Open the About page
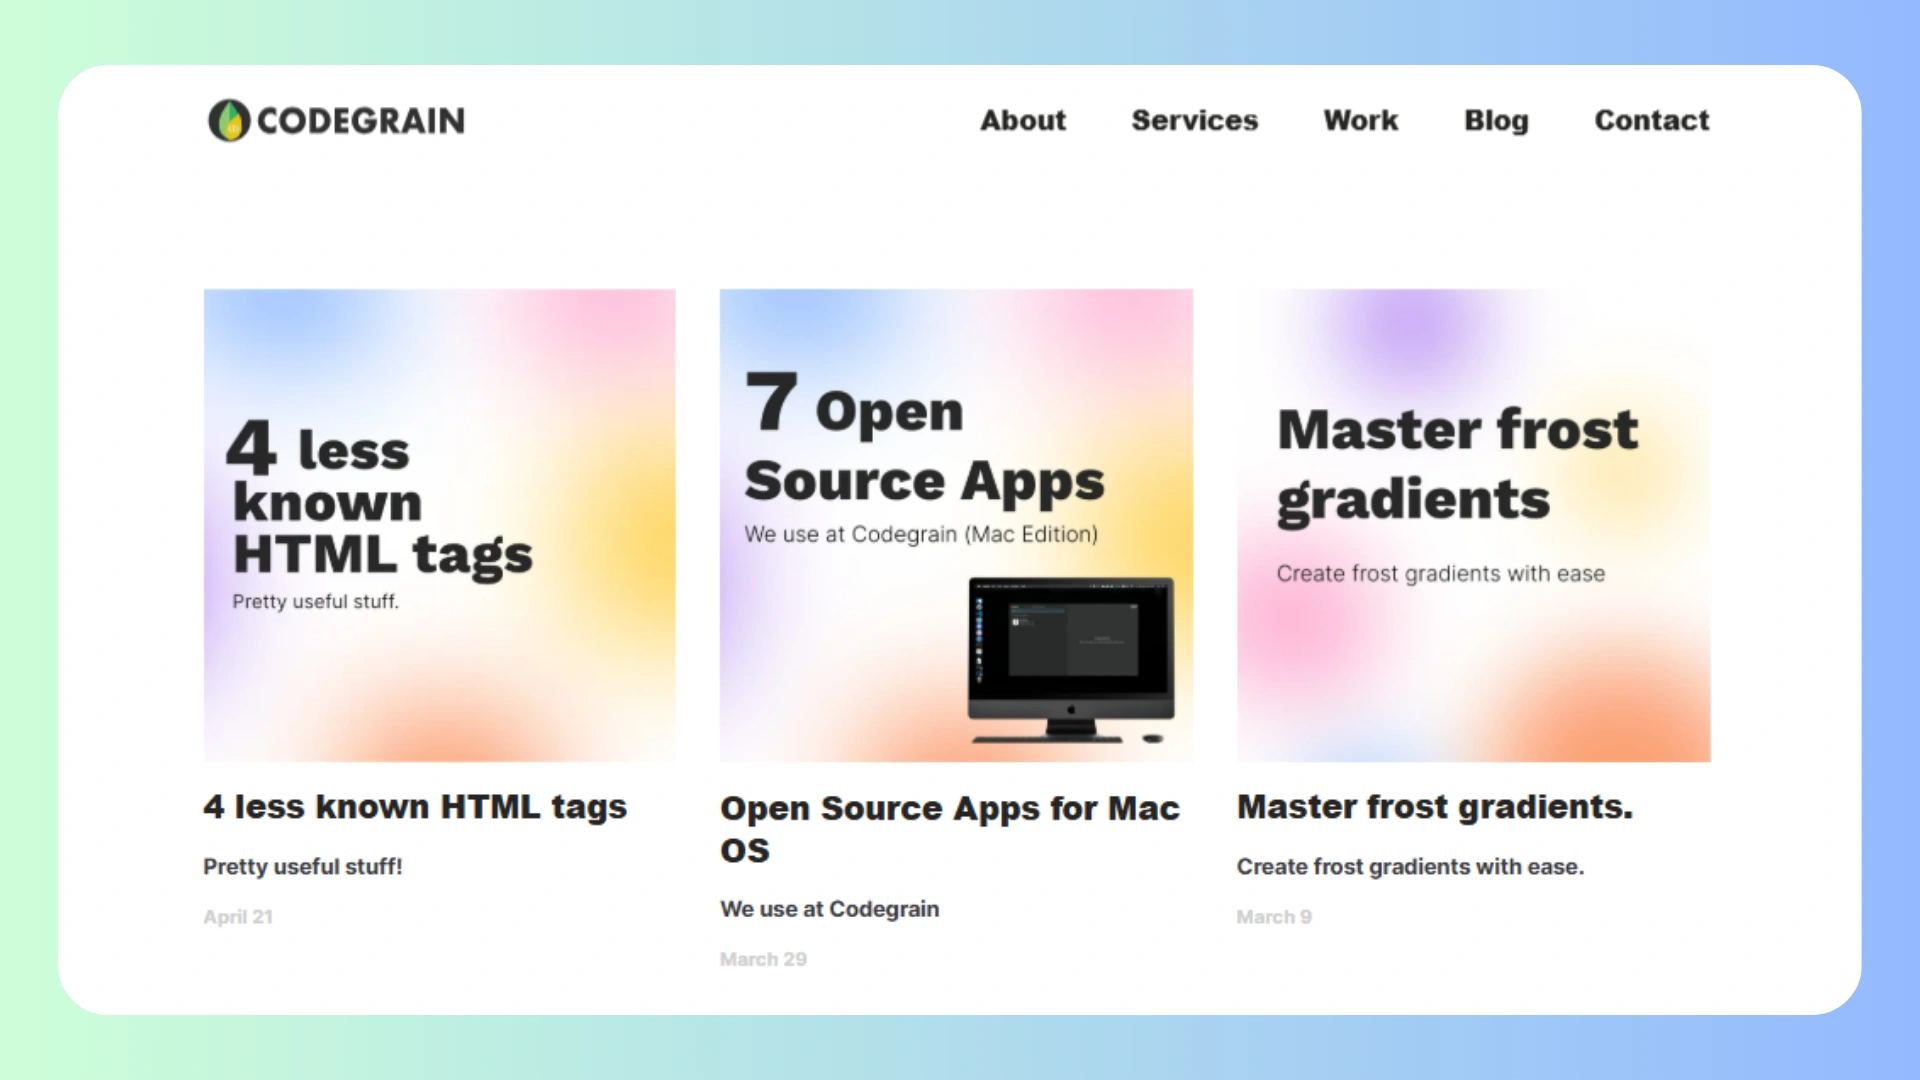Screen dimensions: 1920x1080 pyautogui.click(x=1022, y=120)
